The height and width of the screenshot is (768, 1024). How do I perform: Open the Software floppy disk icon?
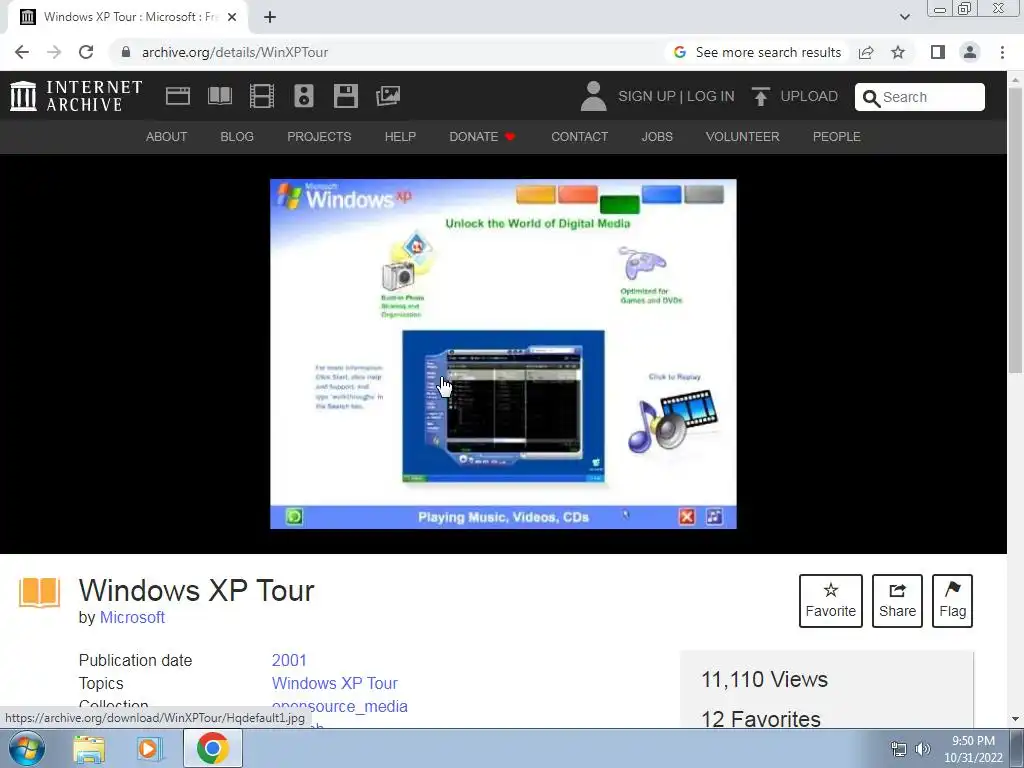coord(345,96)
